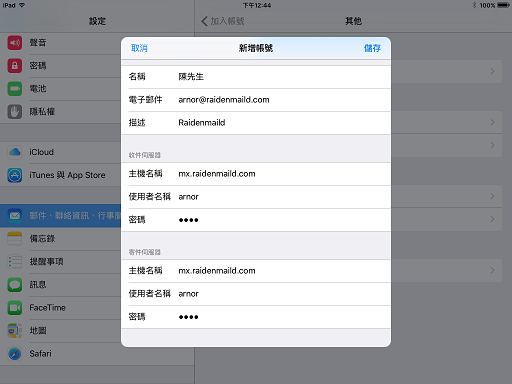This screenshot has width=512, height=384.
Task: Select Mail, Contacts, Calendars sidebar item
Action: point(61,216)
